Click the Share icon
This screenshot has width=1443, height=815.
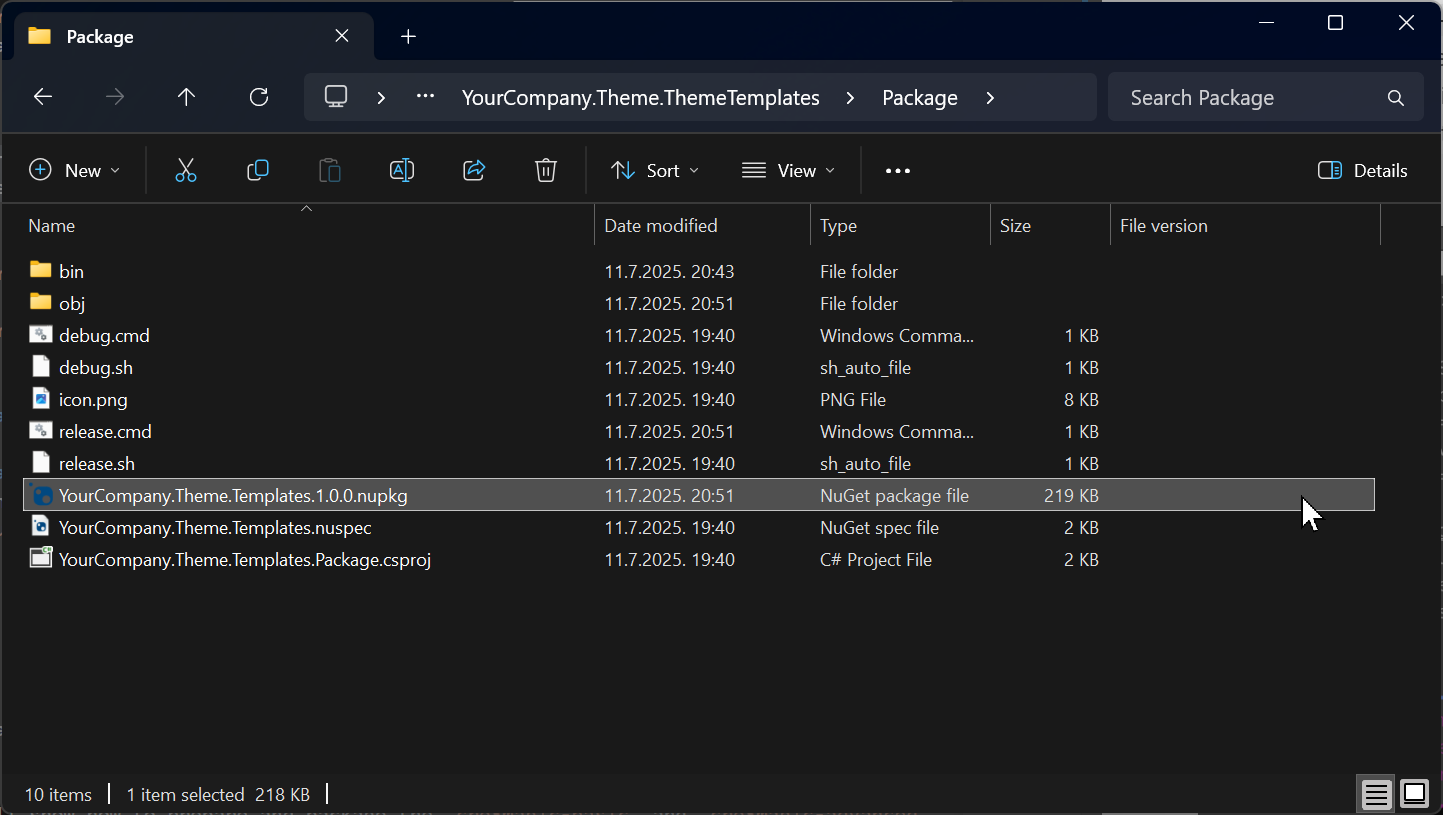point(474,171)
